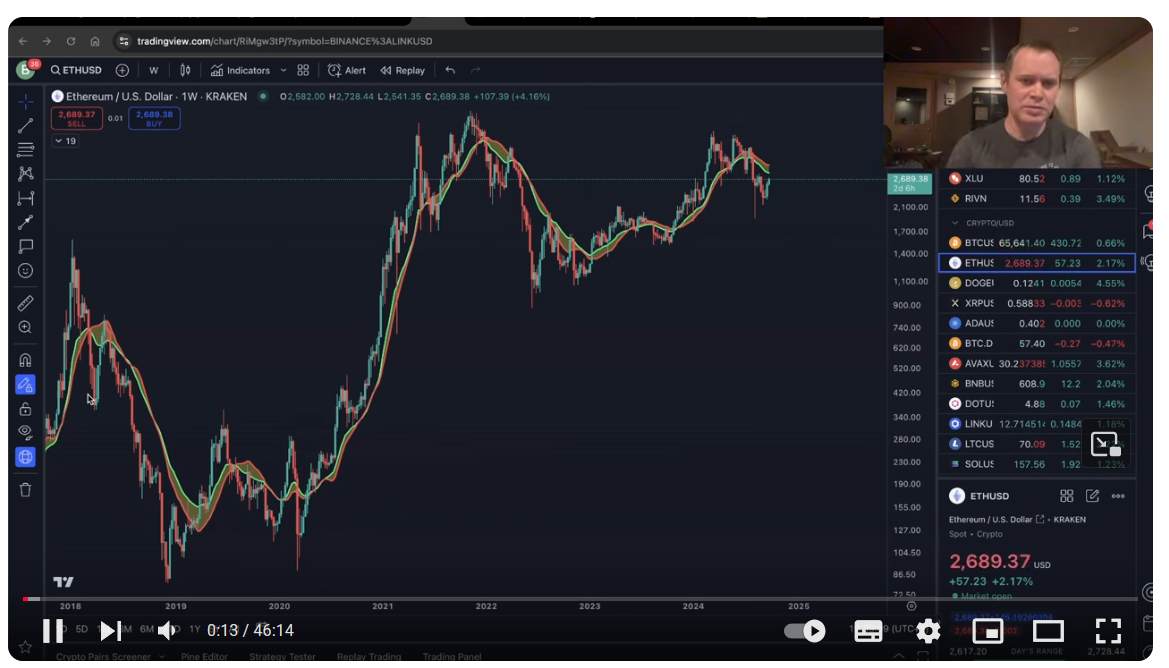The width and height of the screenshot is (1169, 668).
Task: Click the zoom in magnifier tool
Action: click(x=26, y=327)
